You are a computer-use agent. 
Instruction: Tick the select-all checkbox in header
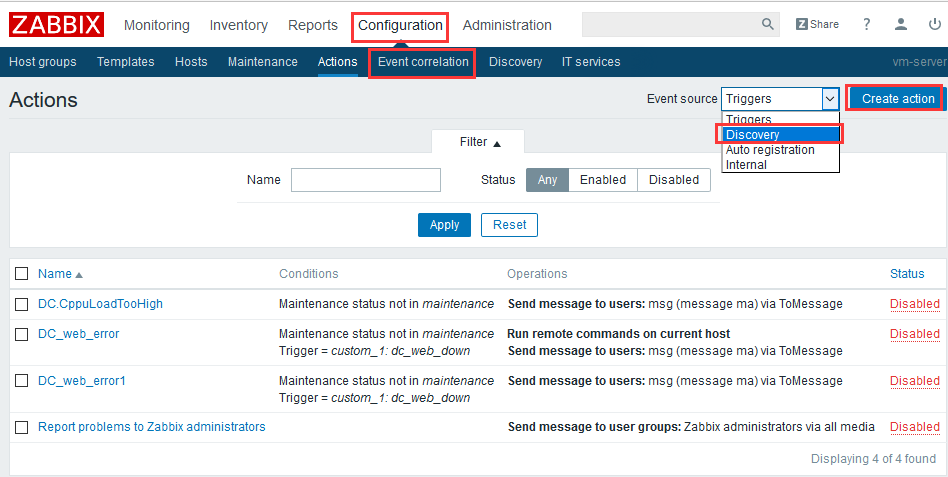(x=22, y=273)
